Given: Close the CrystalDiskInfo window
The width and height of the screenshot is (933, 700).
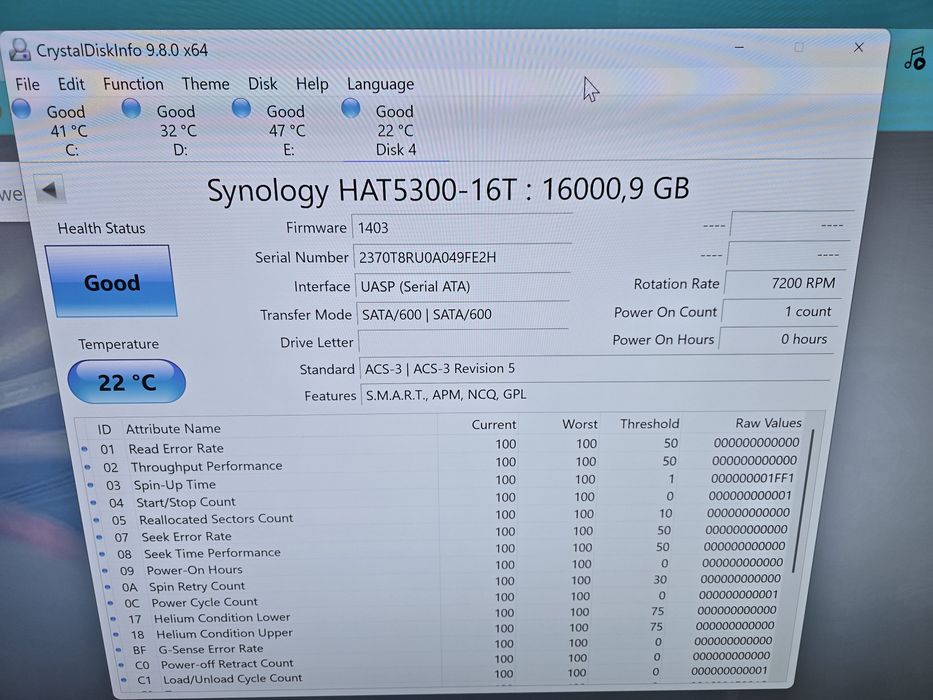Looking at the screenshot, I should pyautogui.click(x=858, y=47).
